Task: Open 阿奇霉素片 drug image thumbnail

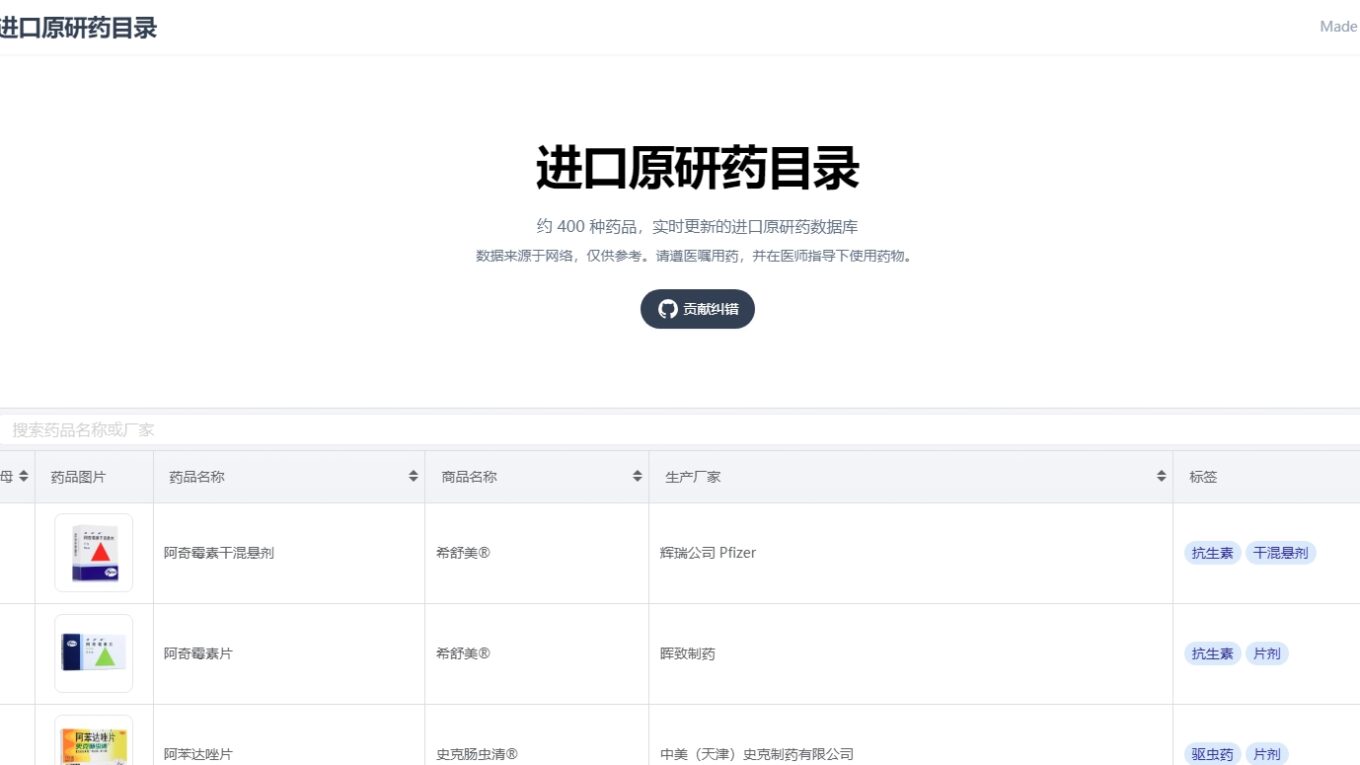Action: [x=94, y=653]
